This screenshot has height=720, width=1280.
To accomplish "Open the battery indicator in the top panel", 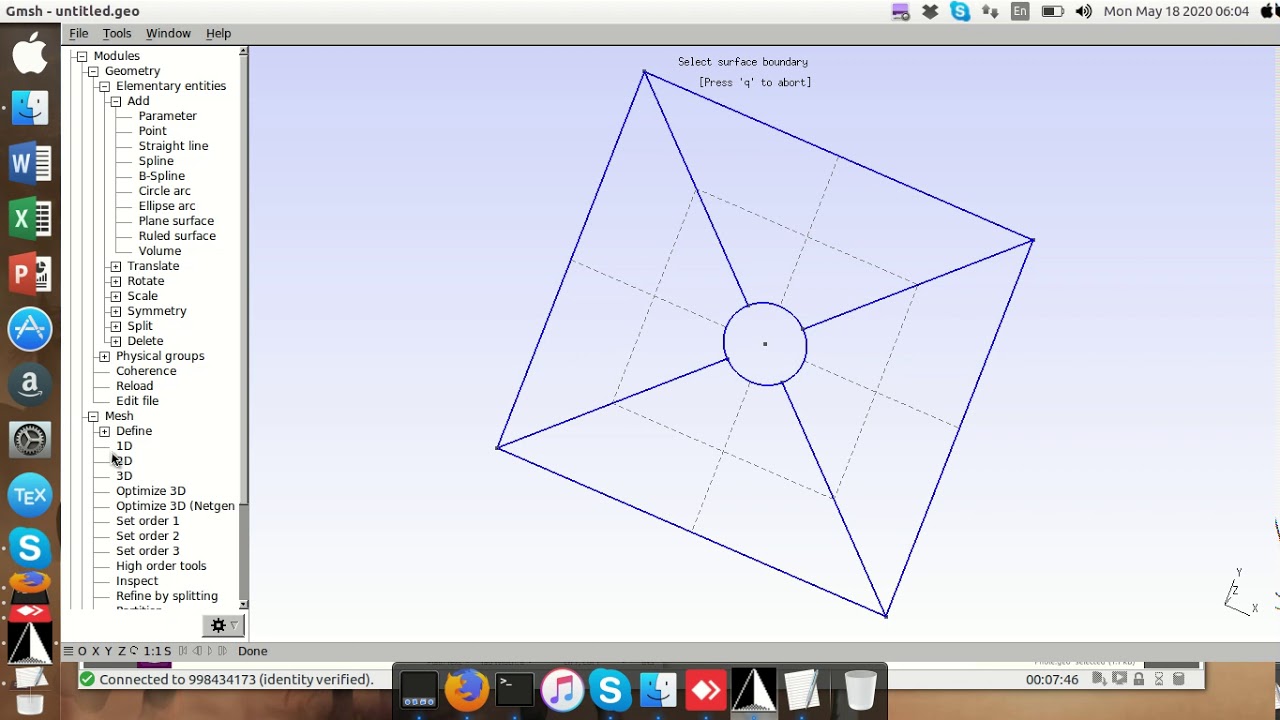I will (1052, 12).
